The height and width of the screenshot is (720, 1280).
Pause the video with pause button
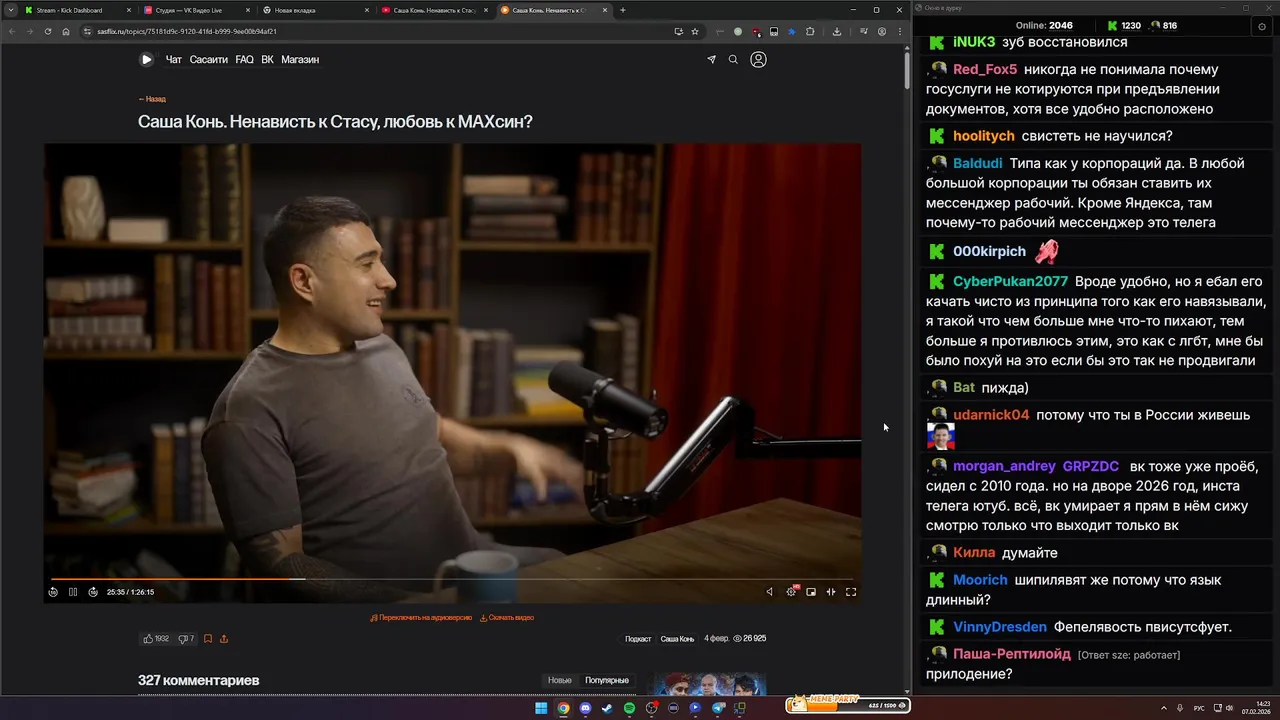point(73,592)
